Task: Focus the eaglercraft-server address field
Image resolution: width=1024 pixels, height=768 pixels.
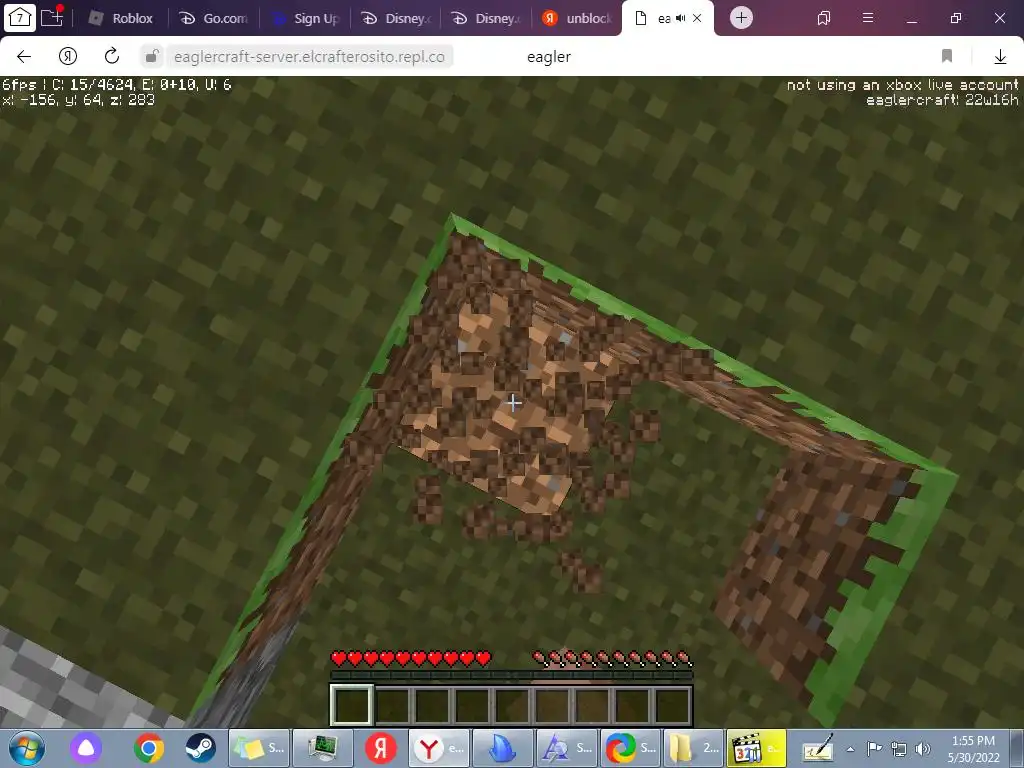Action: 309,57
